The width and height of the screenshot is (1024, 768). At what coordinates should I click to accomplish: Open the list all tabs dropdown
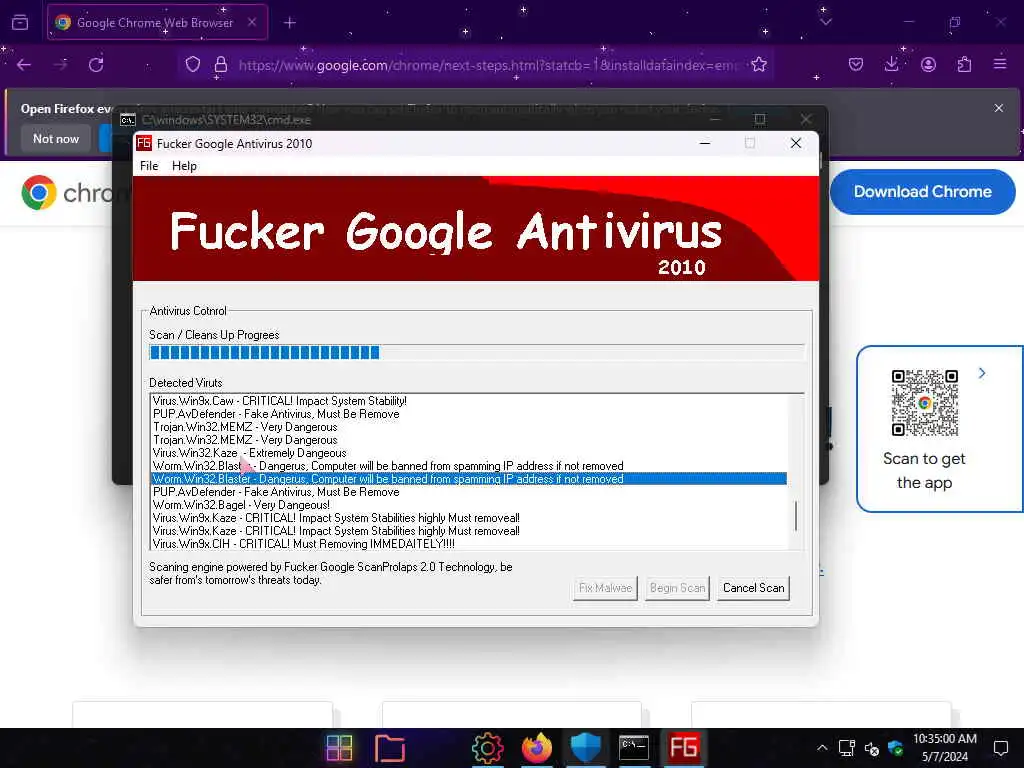coord(825,22)
